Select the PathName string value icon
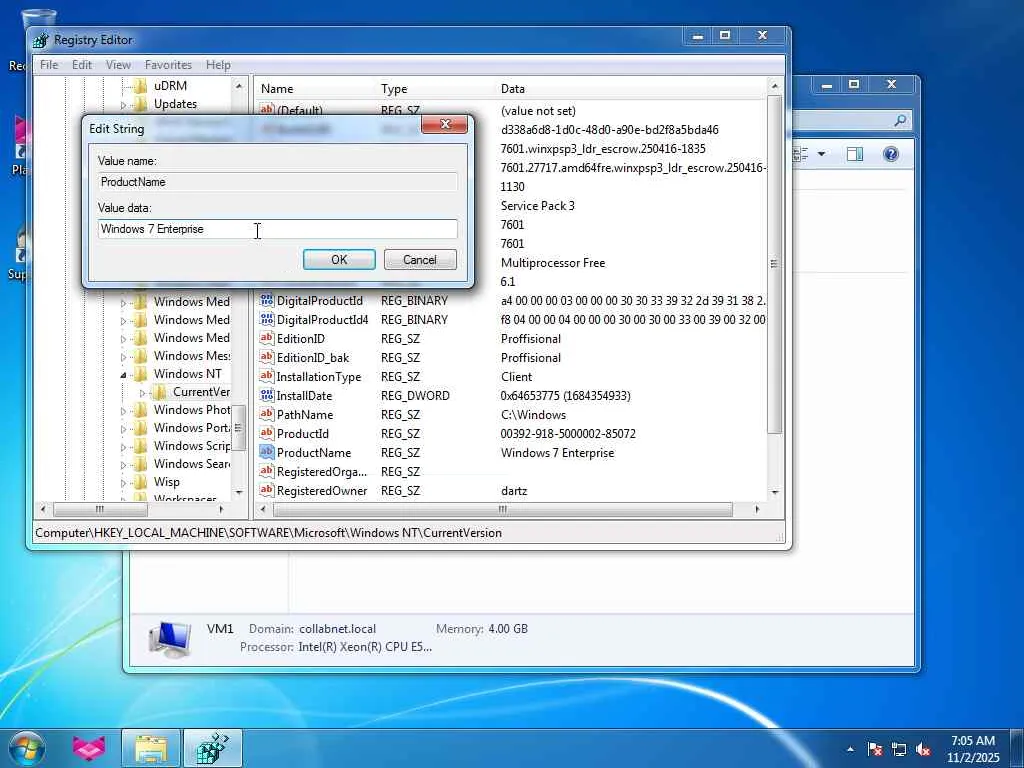Screen dimensions: 1024x768 [266, 414]
